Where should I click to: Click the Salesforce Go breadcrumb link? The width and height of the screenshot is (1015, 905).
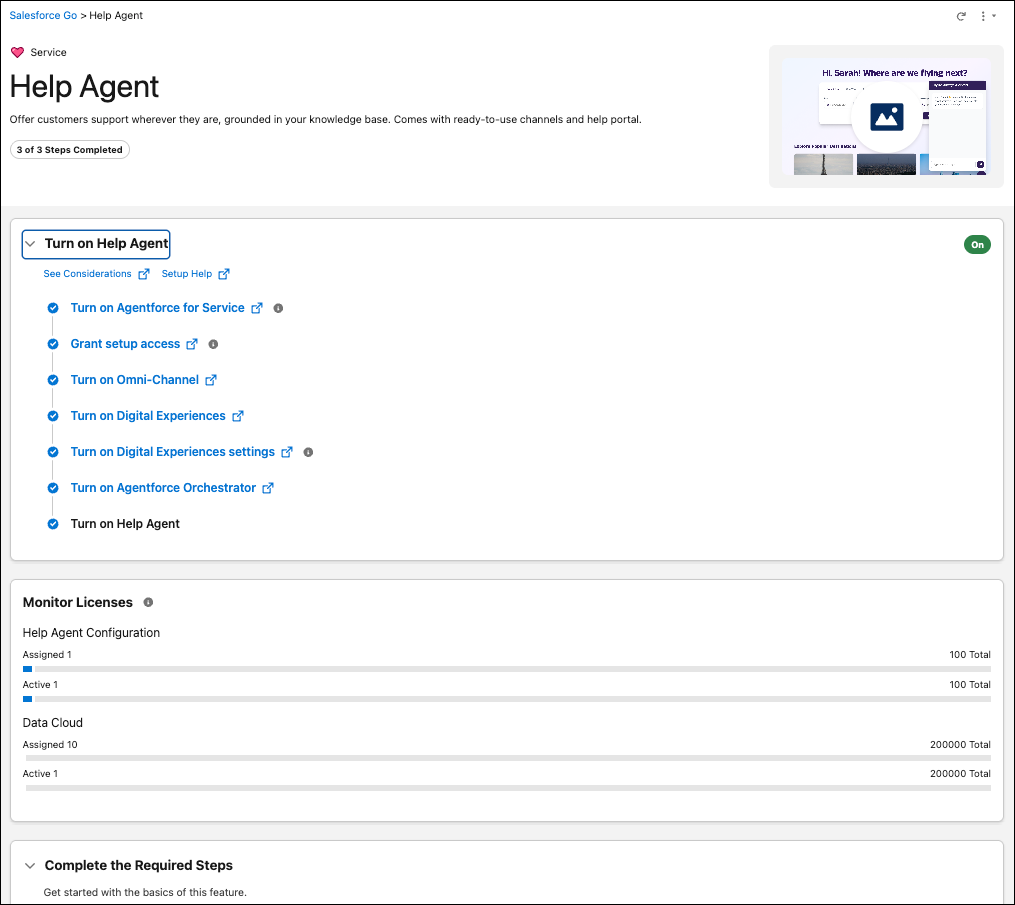click(x=43, y=16)
